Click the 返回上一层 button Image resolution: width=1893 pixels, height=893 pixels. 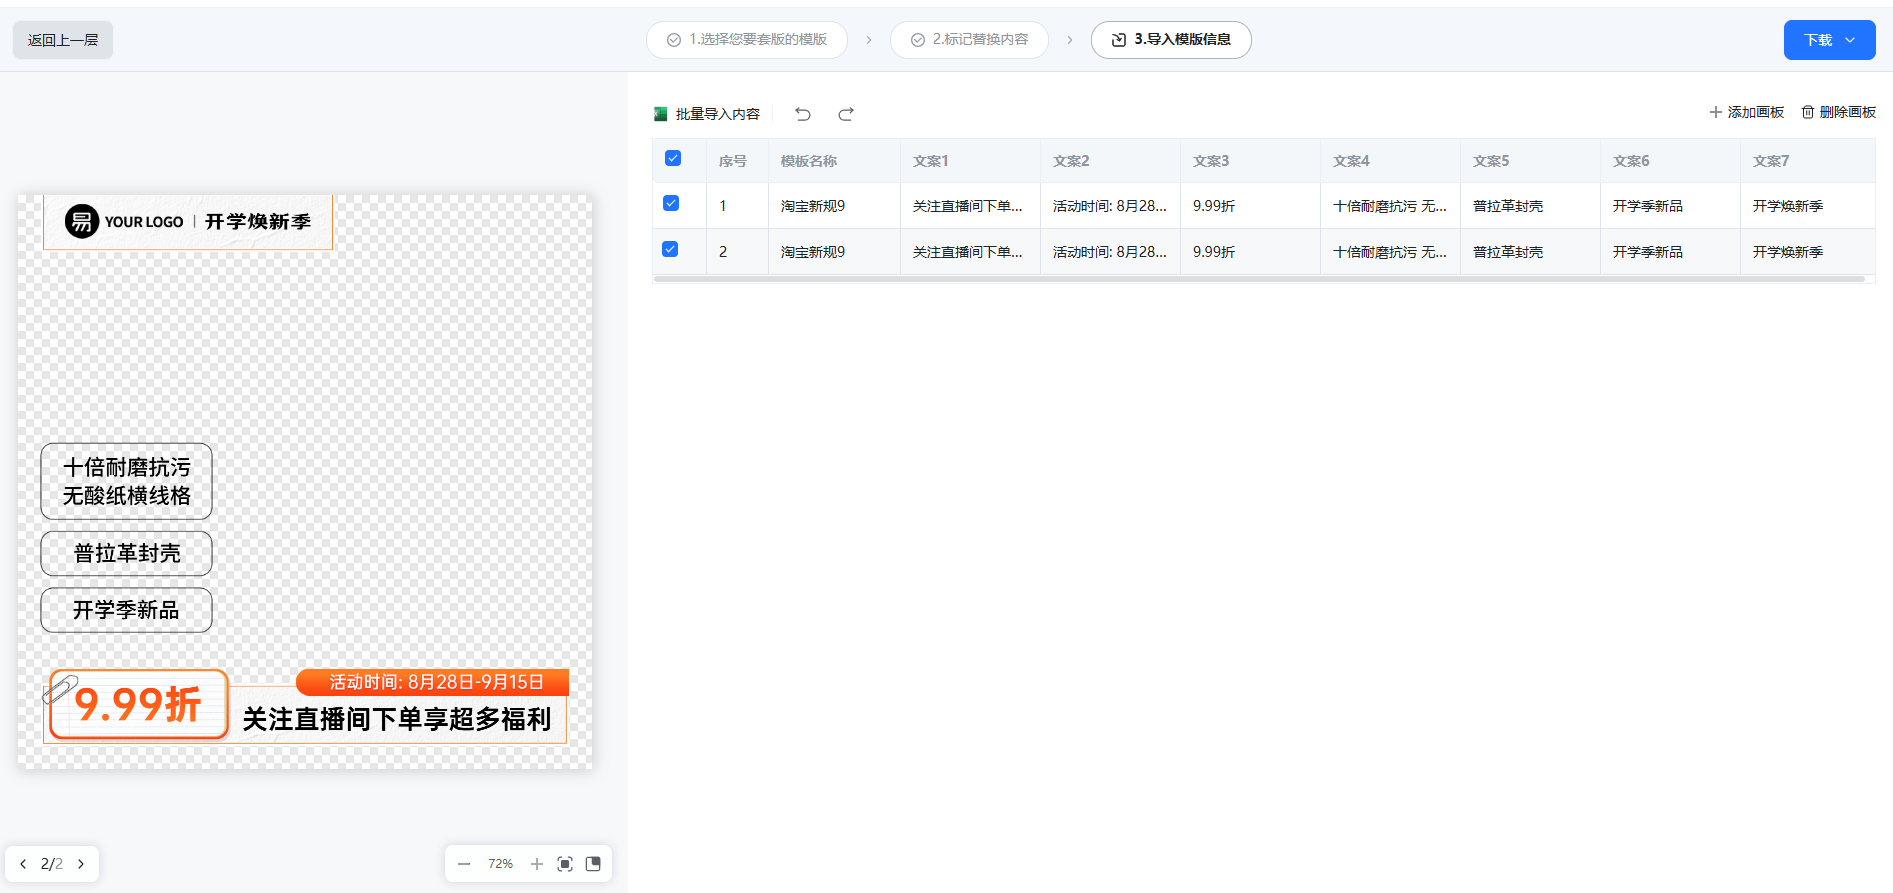[63, 40]
